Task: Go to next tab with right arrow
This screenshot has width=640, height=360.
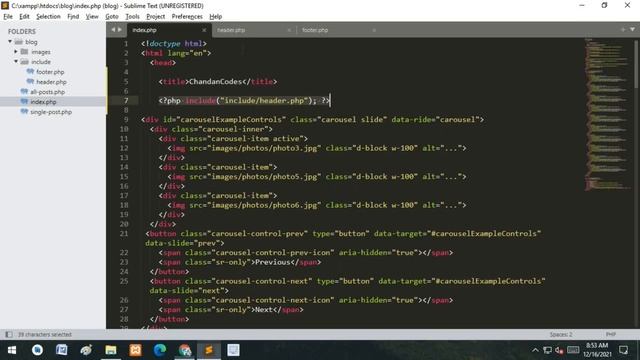Action: [120, 30]
